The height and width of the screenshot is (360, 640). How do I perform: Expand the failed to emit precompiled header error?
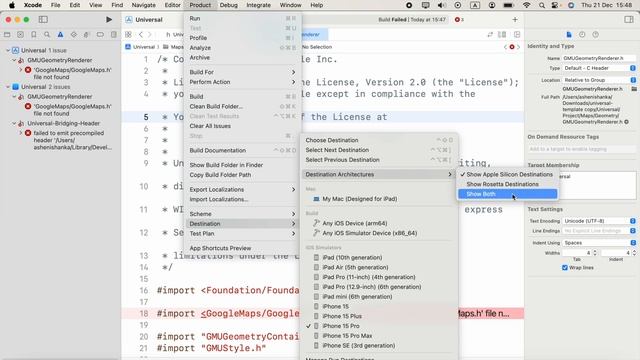(x=21, y=133)
